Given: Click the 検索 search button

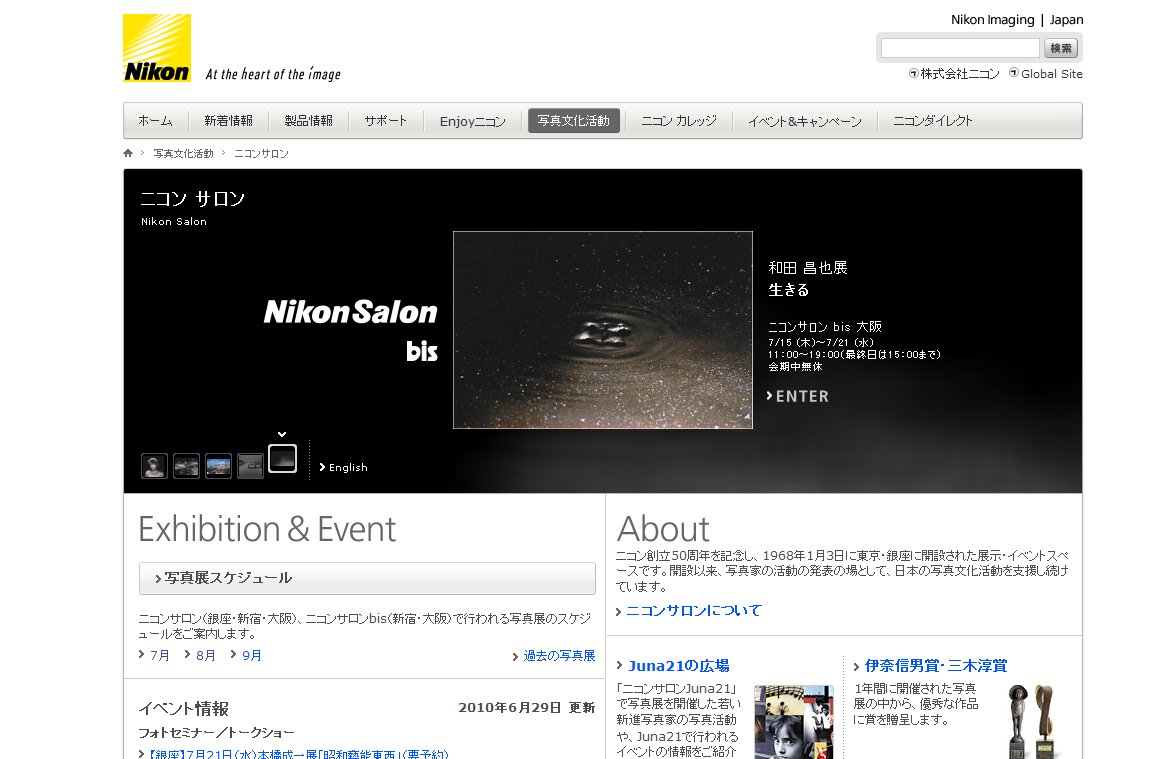Looking at the screenshot, I should pyautogui.click(x=1060, y=48).
